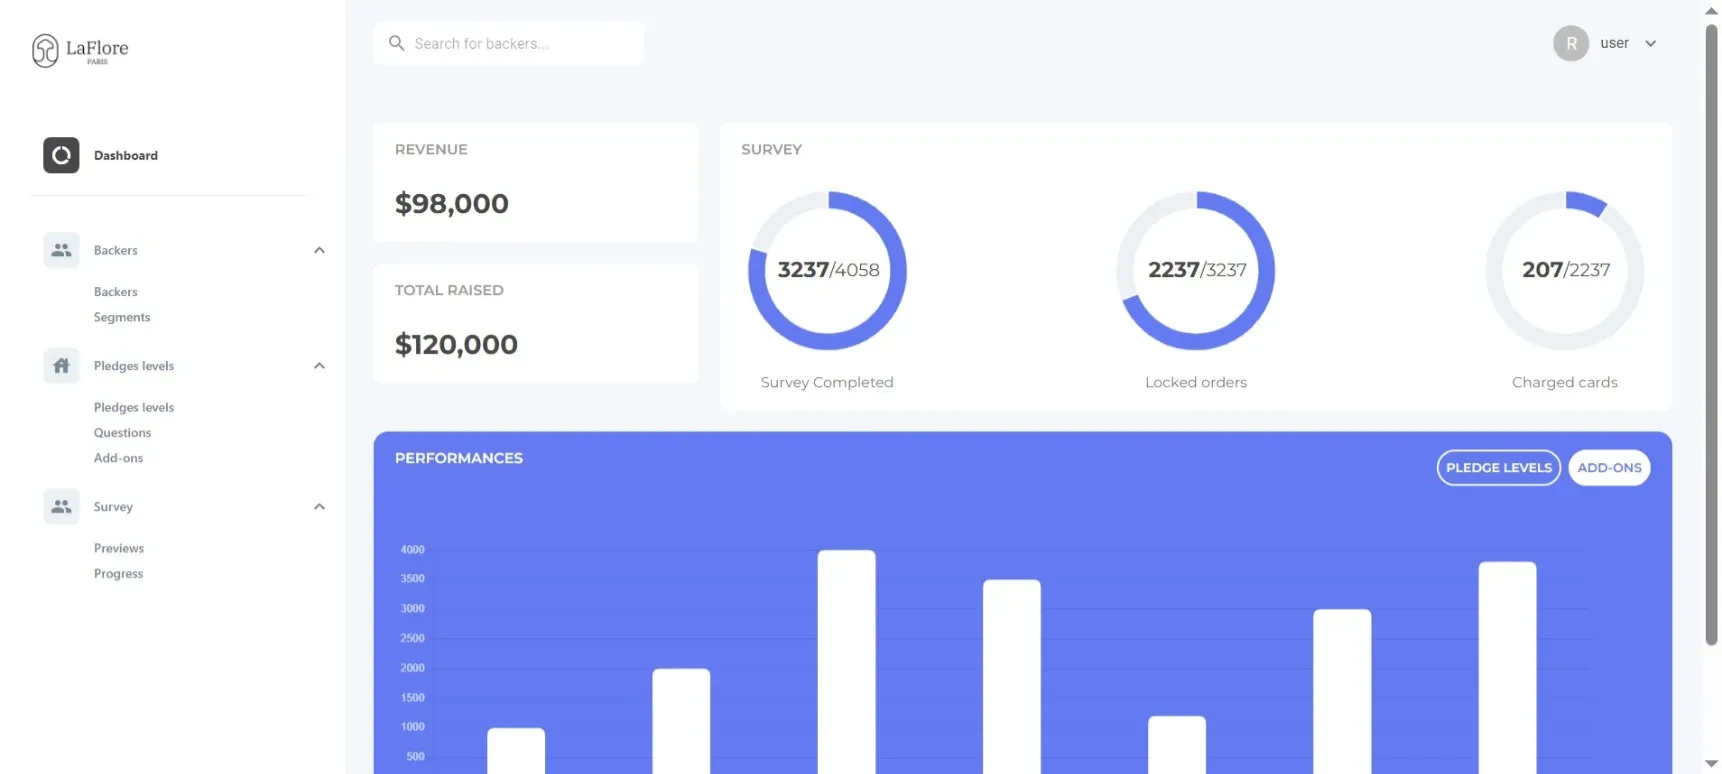Click the Charged cards progress ring
1722x774 pixels.
click(1565, 270)
